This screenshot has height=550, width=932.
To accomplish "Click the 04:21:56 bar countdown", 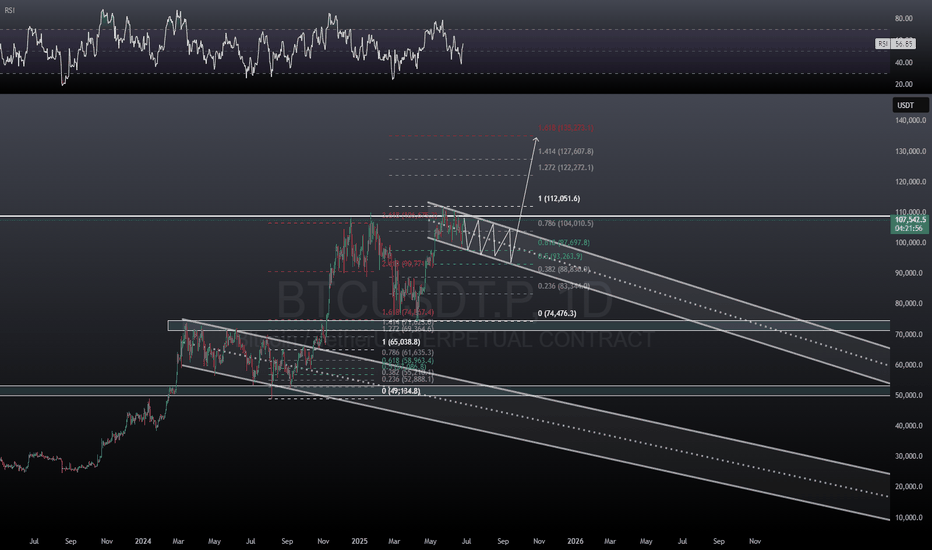I will [x=909, y=228].
